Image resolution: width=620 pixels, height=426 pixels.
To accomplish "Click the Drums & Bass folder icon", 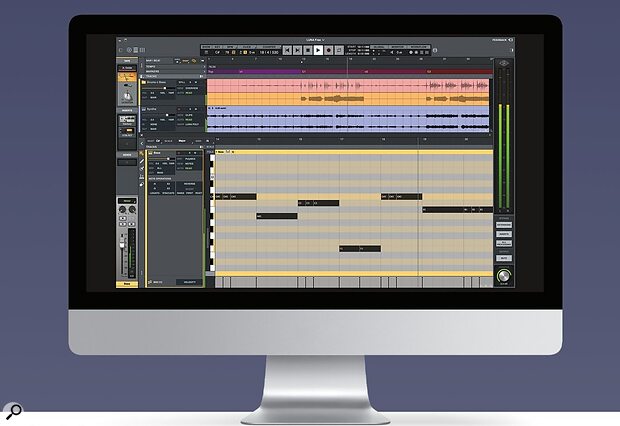I will click(x=144, y=82).
